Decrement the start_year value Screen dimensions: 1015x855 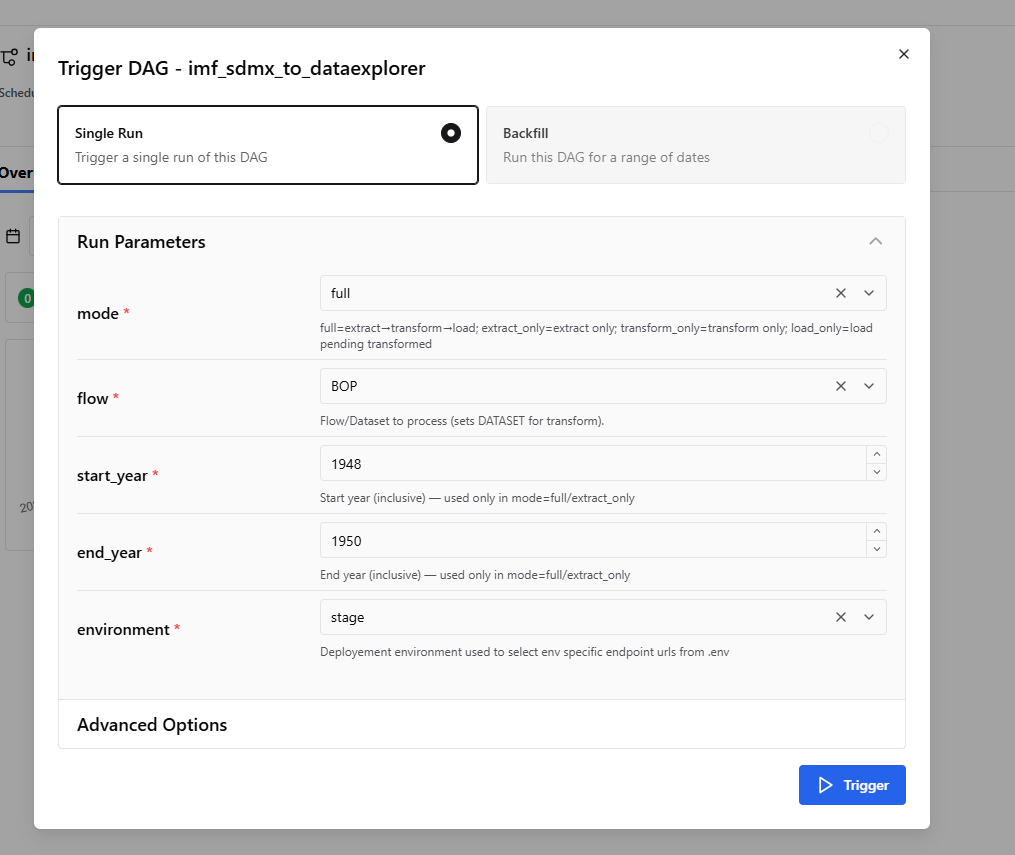pos(877,472)
